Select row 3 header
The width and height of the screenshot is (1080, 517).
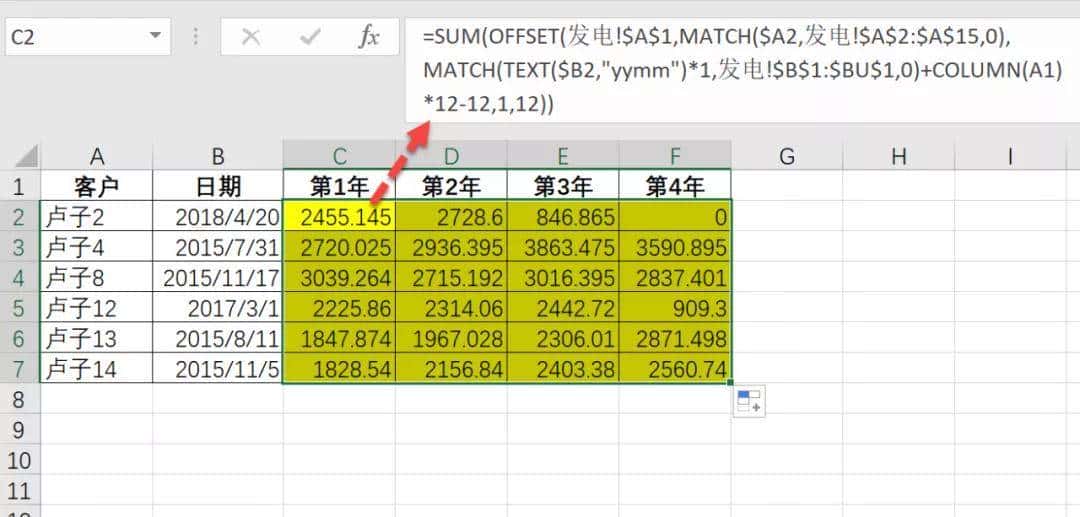pos(19,247)
